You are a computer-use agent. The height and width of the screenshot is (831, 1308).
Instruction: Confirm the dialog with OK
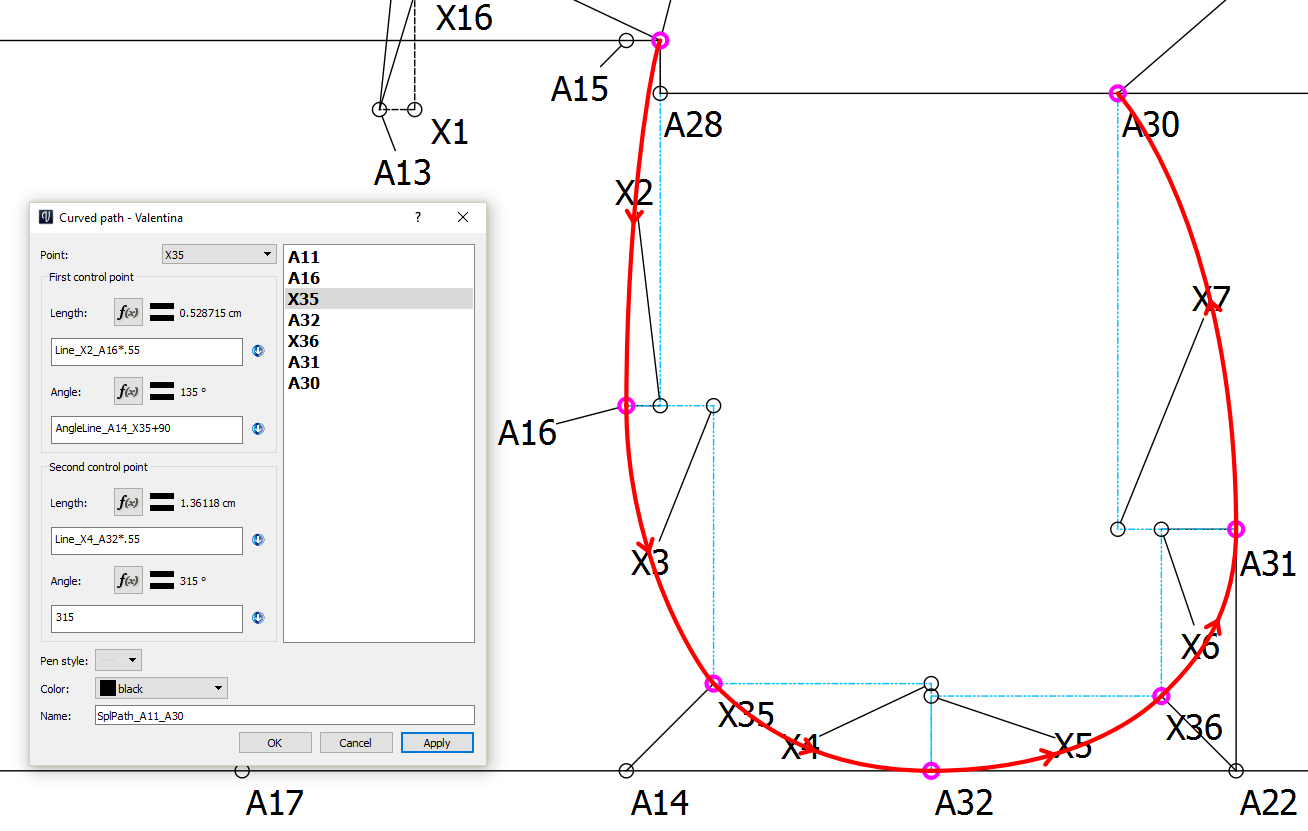click(x=275, y=743)
